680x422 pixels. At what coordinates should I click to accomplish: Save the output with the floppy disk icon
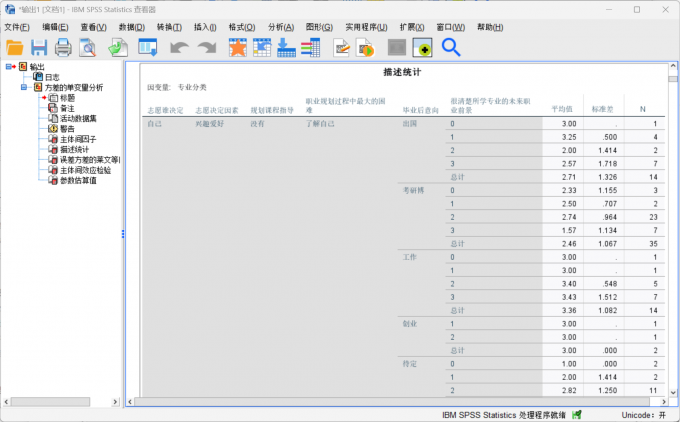pos(39,47)
